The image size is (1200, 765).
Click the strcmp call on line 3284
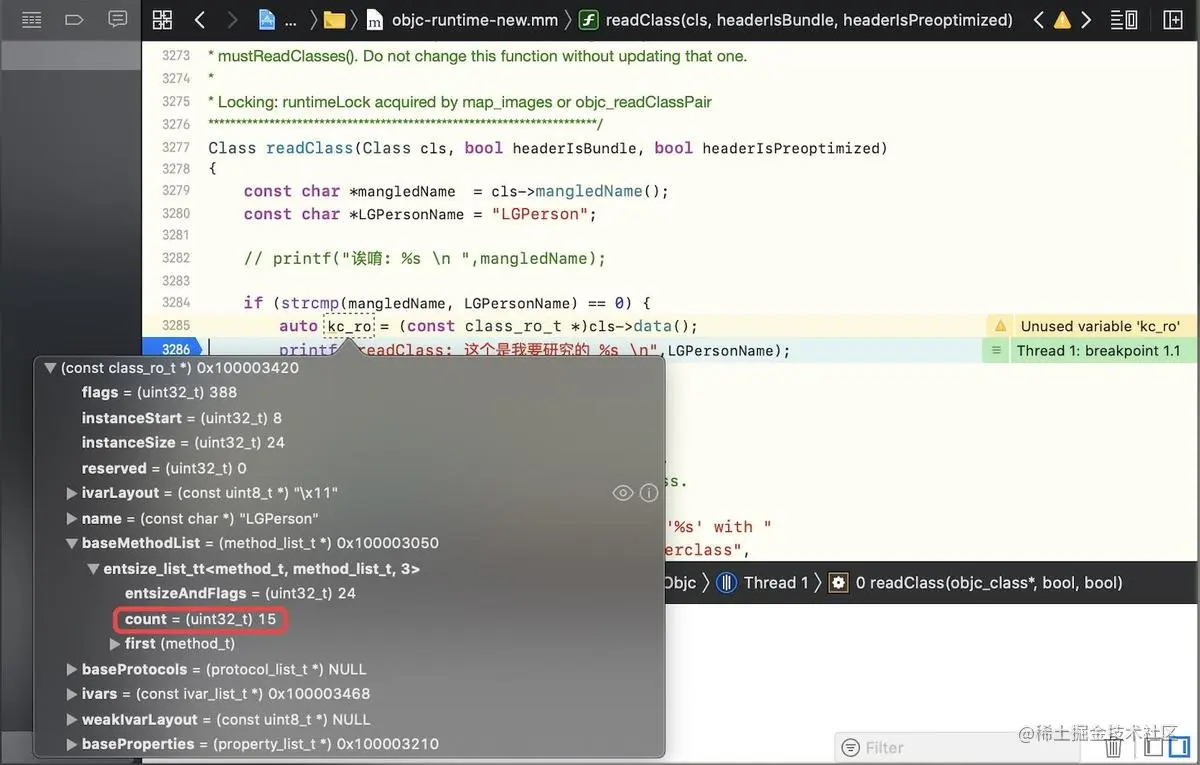pyautogui.click(x=309, y=303)
